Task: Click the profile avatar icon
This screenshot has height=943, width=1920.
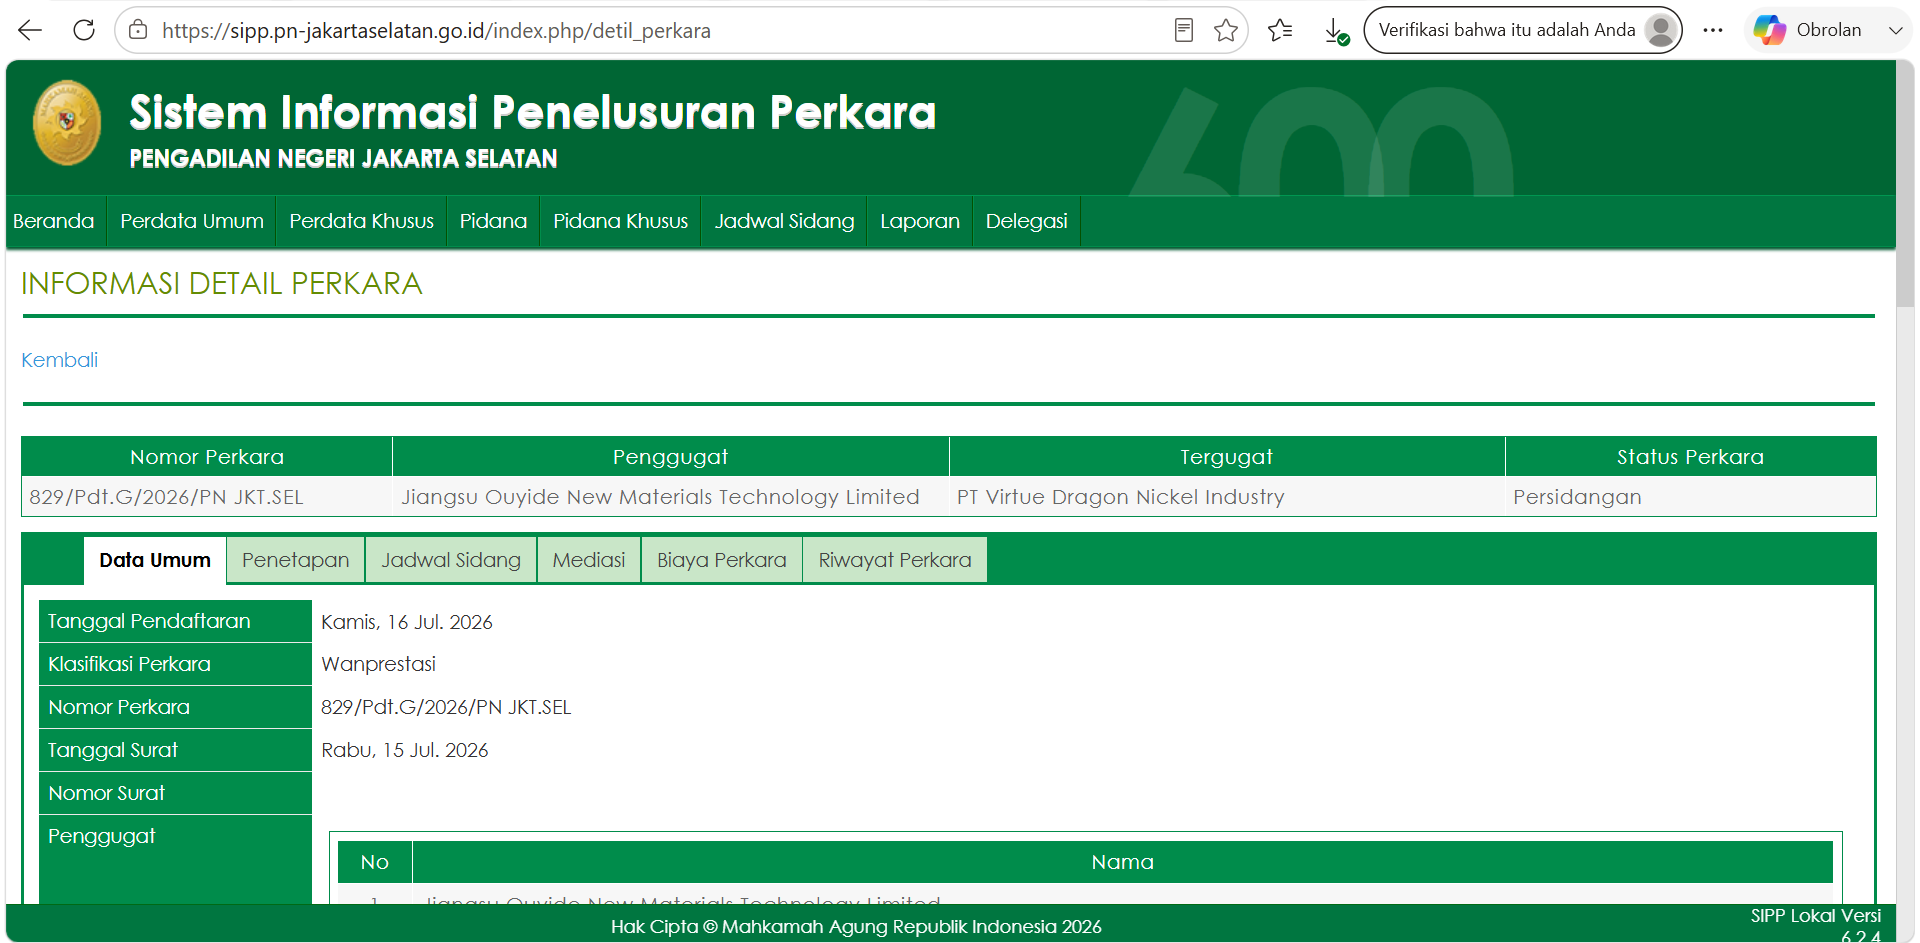Action: point(1661,30)
